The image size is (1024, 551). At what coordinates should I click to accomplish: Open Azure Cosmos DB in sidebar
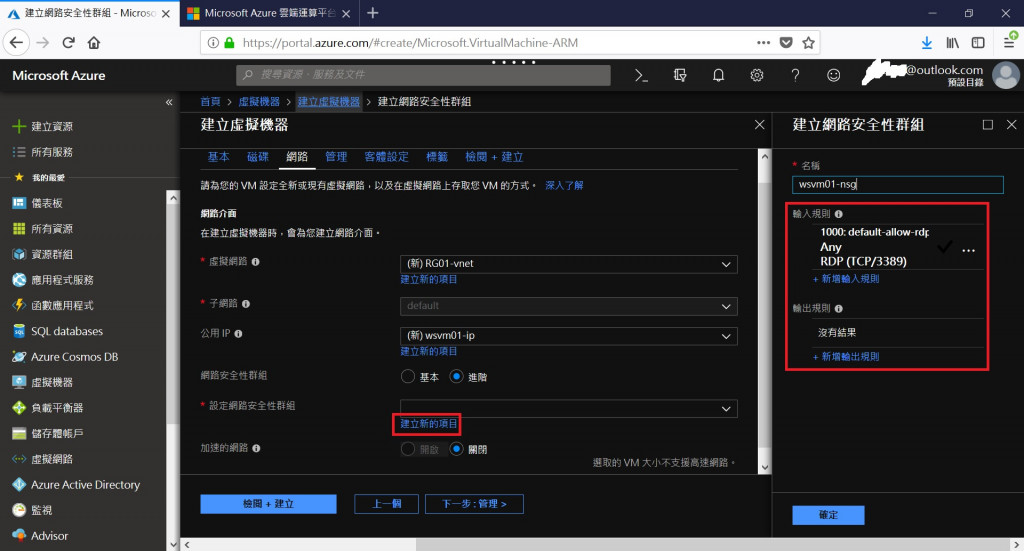click(74, 356)
